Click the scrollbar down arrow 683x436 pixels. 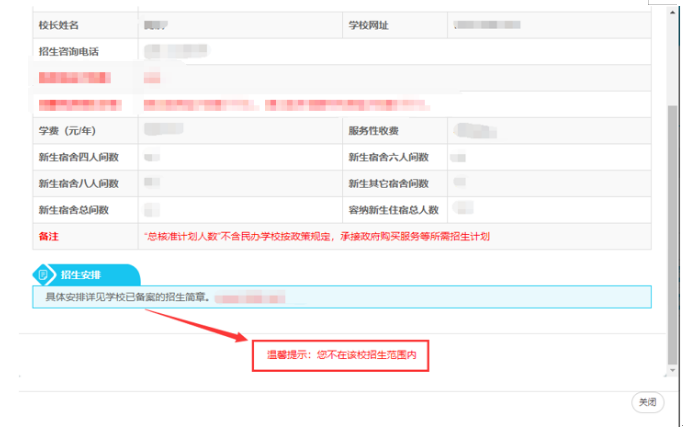[673, 370]
